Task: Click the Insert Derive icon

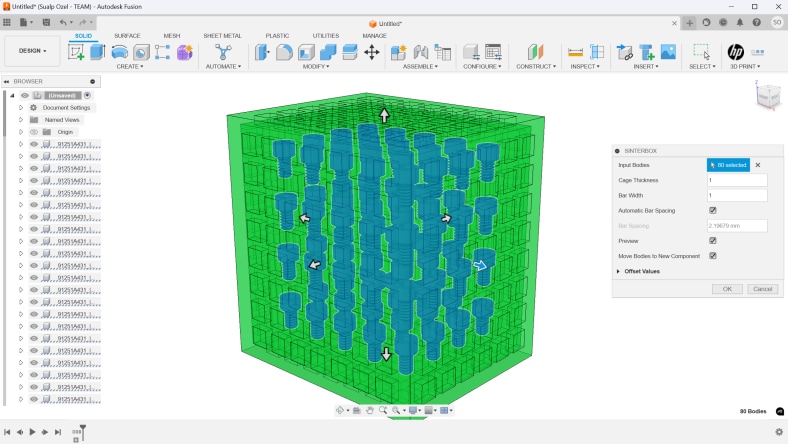Action: (x=625, y=52)
